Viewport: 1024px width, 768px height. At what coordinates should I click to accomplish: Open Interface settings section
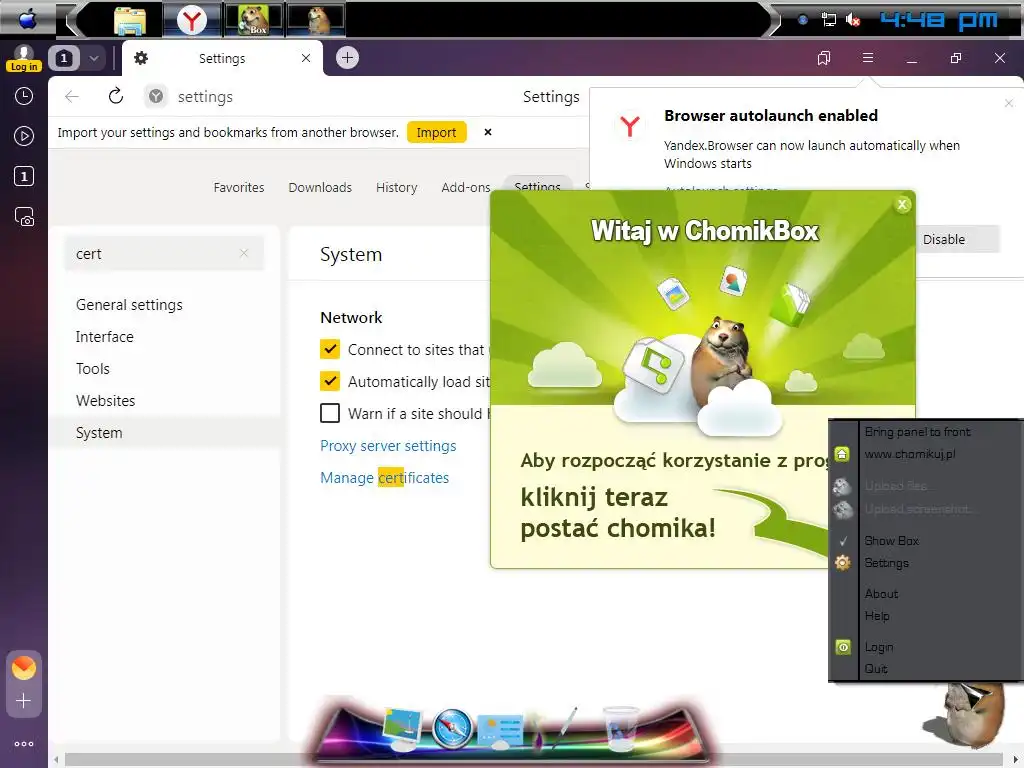[104, 336]
